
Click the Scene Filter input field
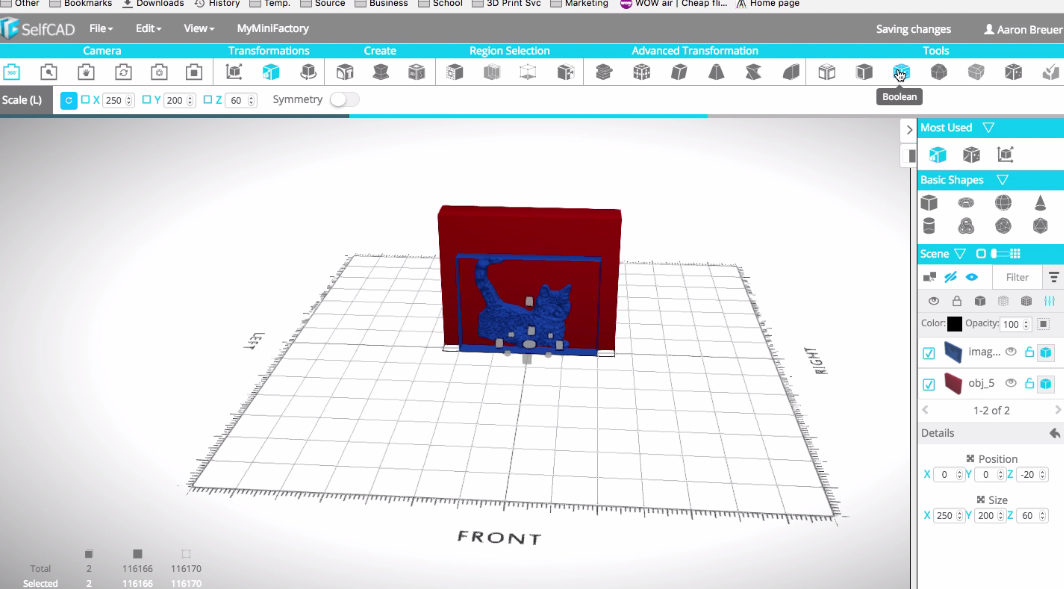[1016, 277]
